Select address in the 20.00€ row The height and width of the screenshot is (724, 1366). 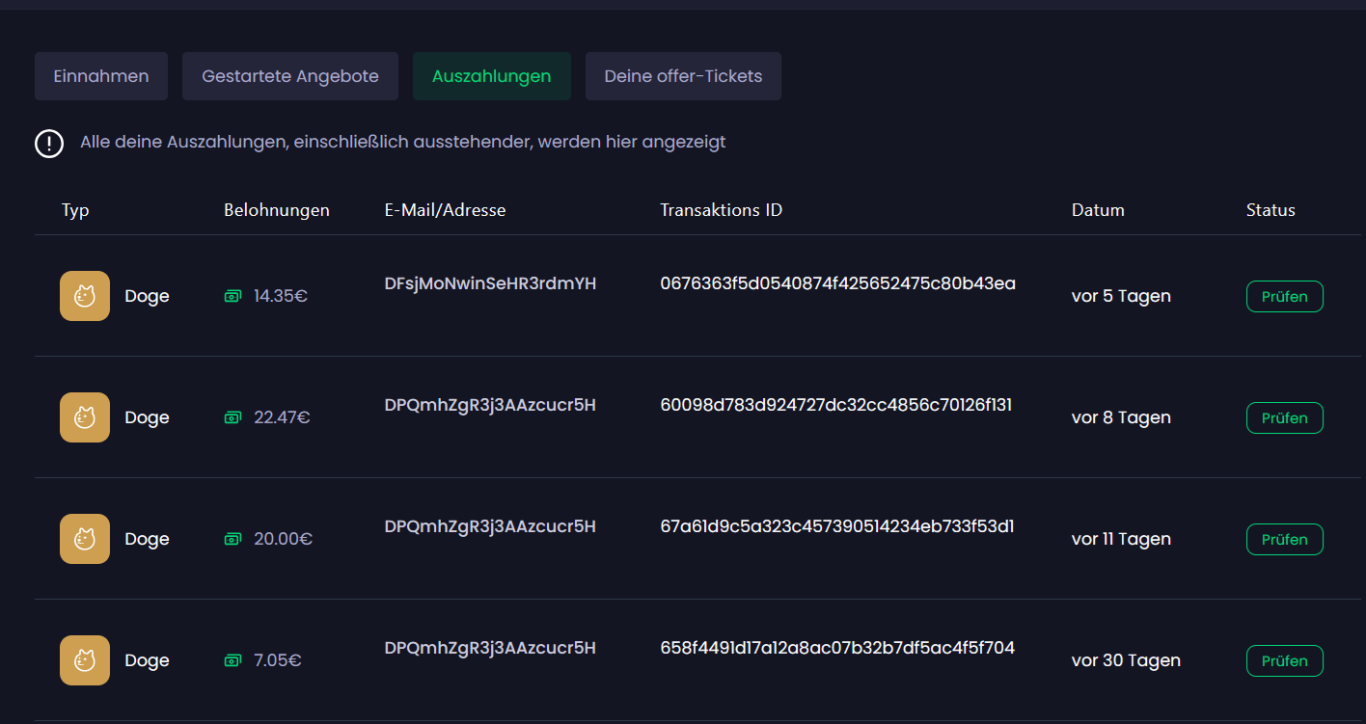click(490, 527)
